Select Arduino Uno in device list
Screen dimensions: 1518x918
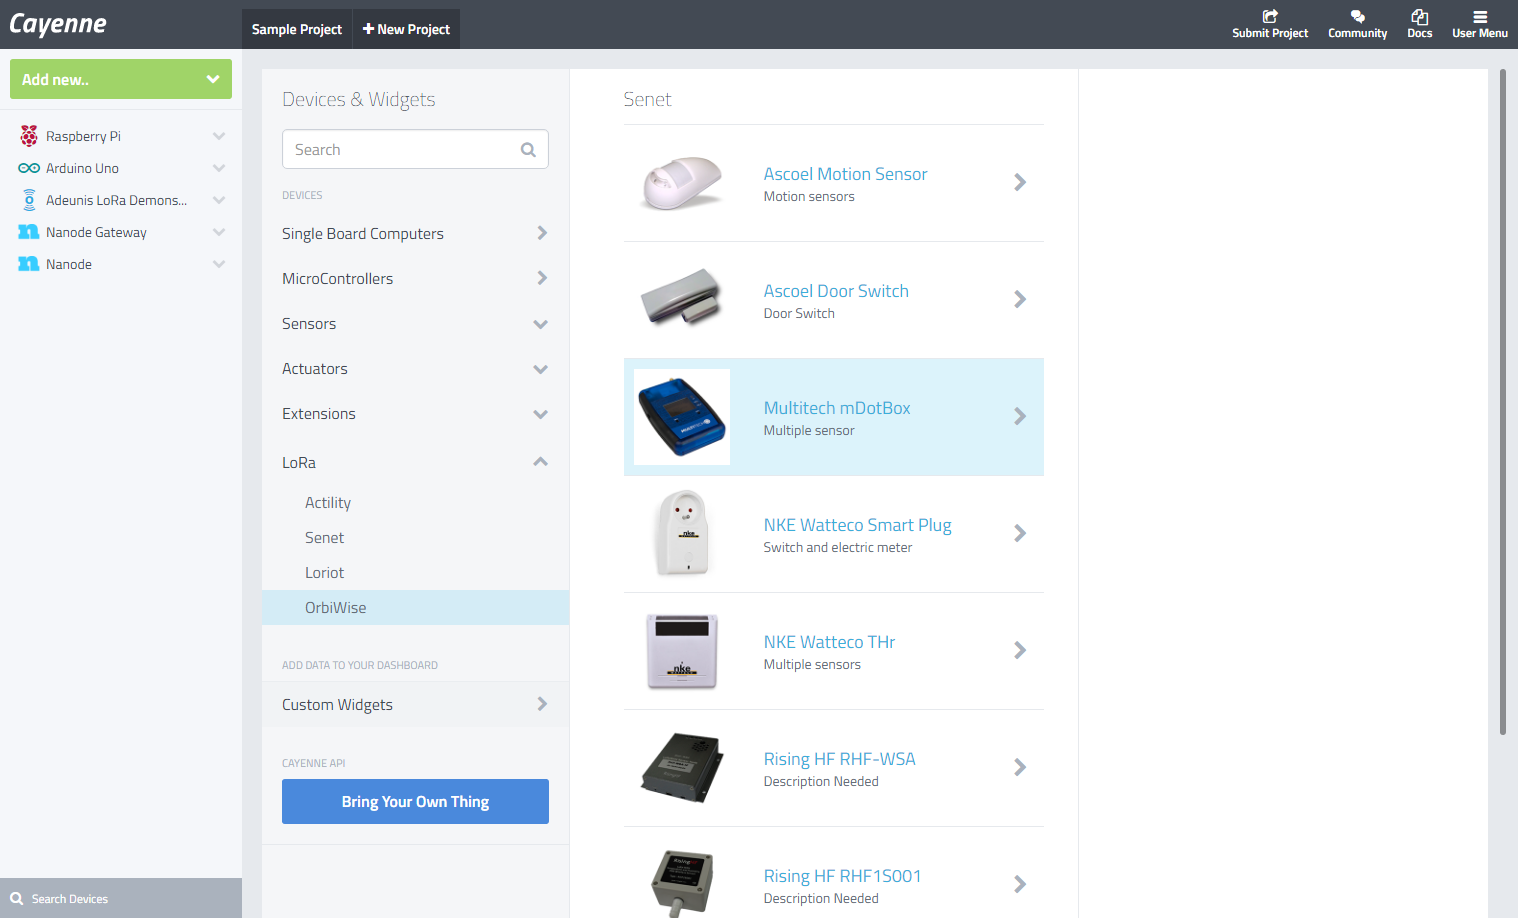pyautogui.click(x=82, y=168)
